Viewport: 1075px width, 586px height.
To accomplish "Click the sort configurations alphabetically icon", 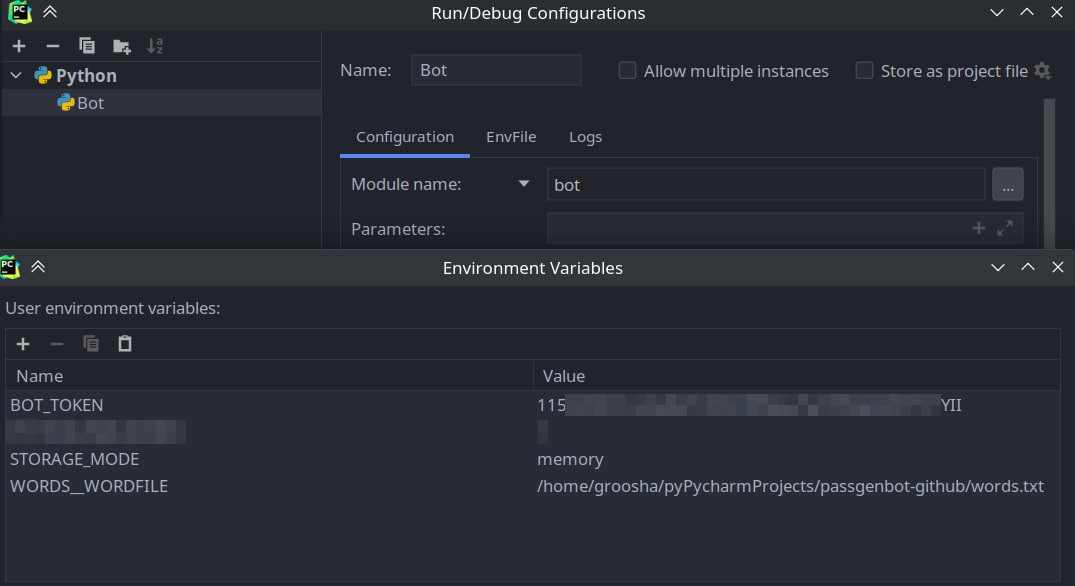I will (155, 46).
